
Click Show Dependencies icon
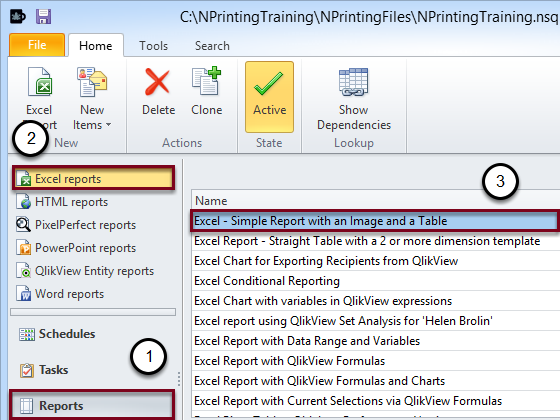(x=353, y=82)
